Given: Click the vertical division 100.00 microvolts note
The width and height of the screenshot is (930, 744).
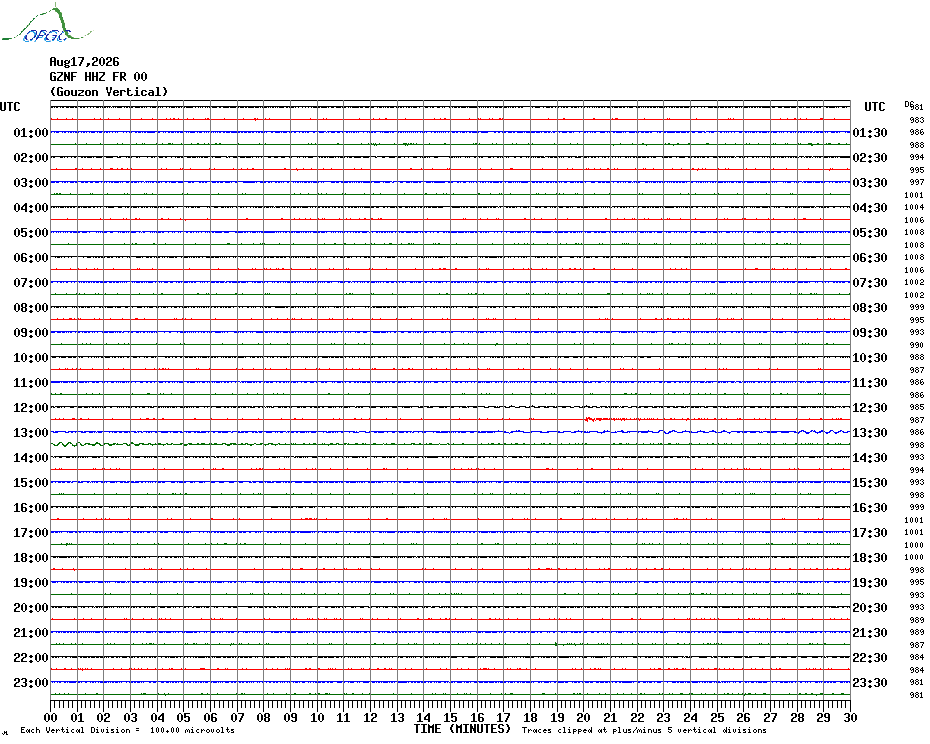Looking at the screenshot, I should click(128, 730).
